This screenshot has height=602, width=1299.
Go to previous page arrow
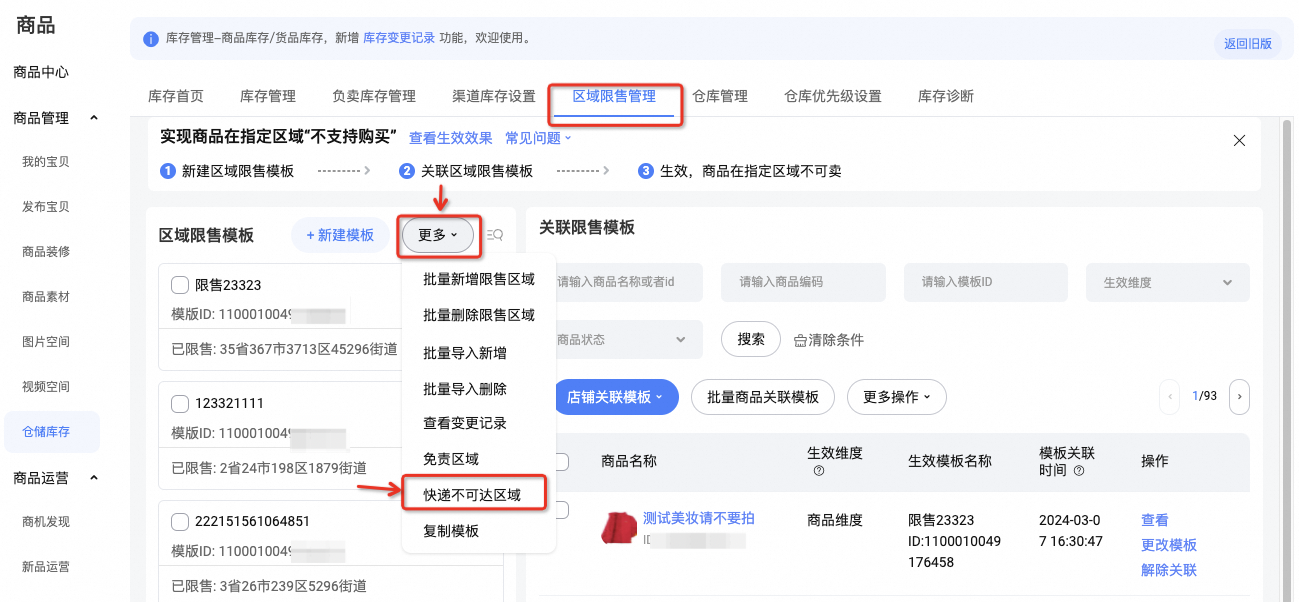point(1170,397)
